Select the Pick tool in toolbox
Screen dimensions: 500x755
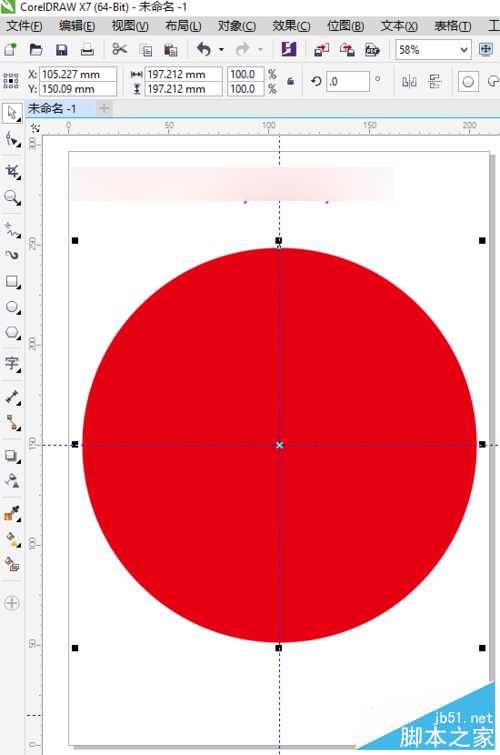point(12,113)
